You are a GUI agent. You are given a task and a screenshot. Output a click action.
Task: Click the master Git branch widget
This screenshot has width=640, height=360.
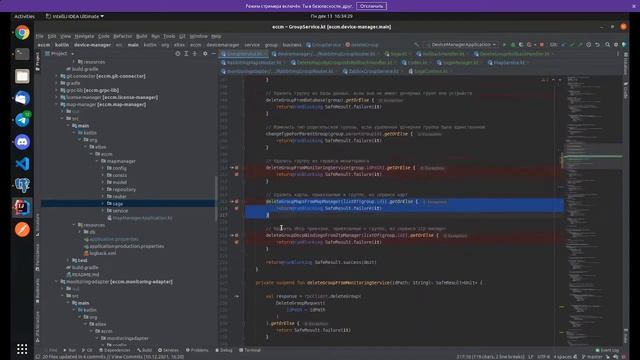click(592, 357)
